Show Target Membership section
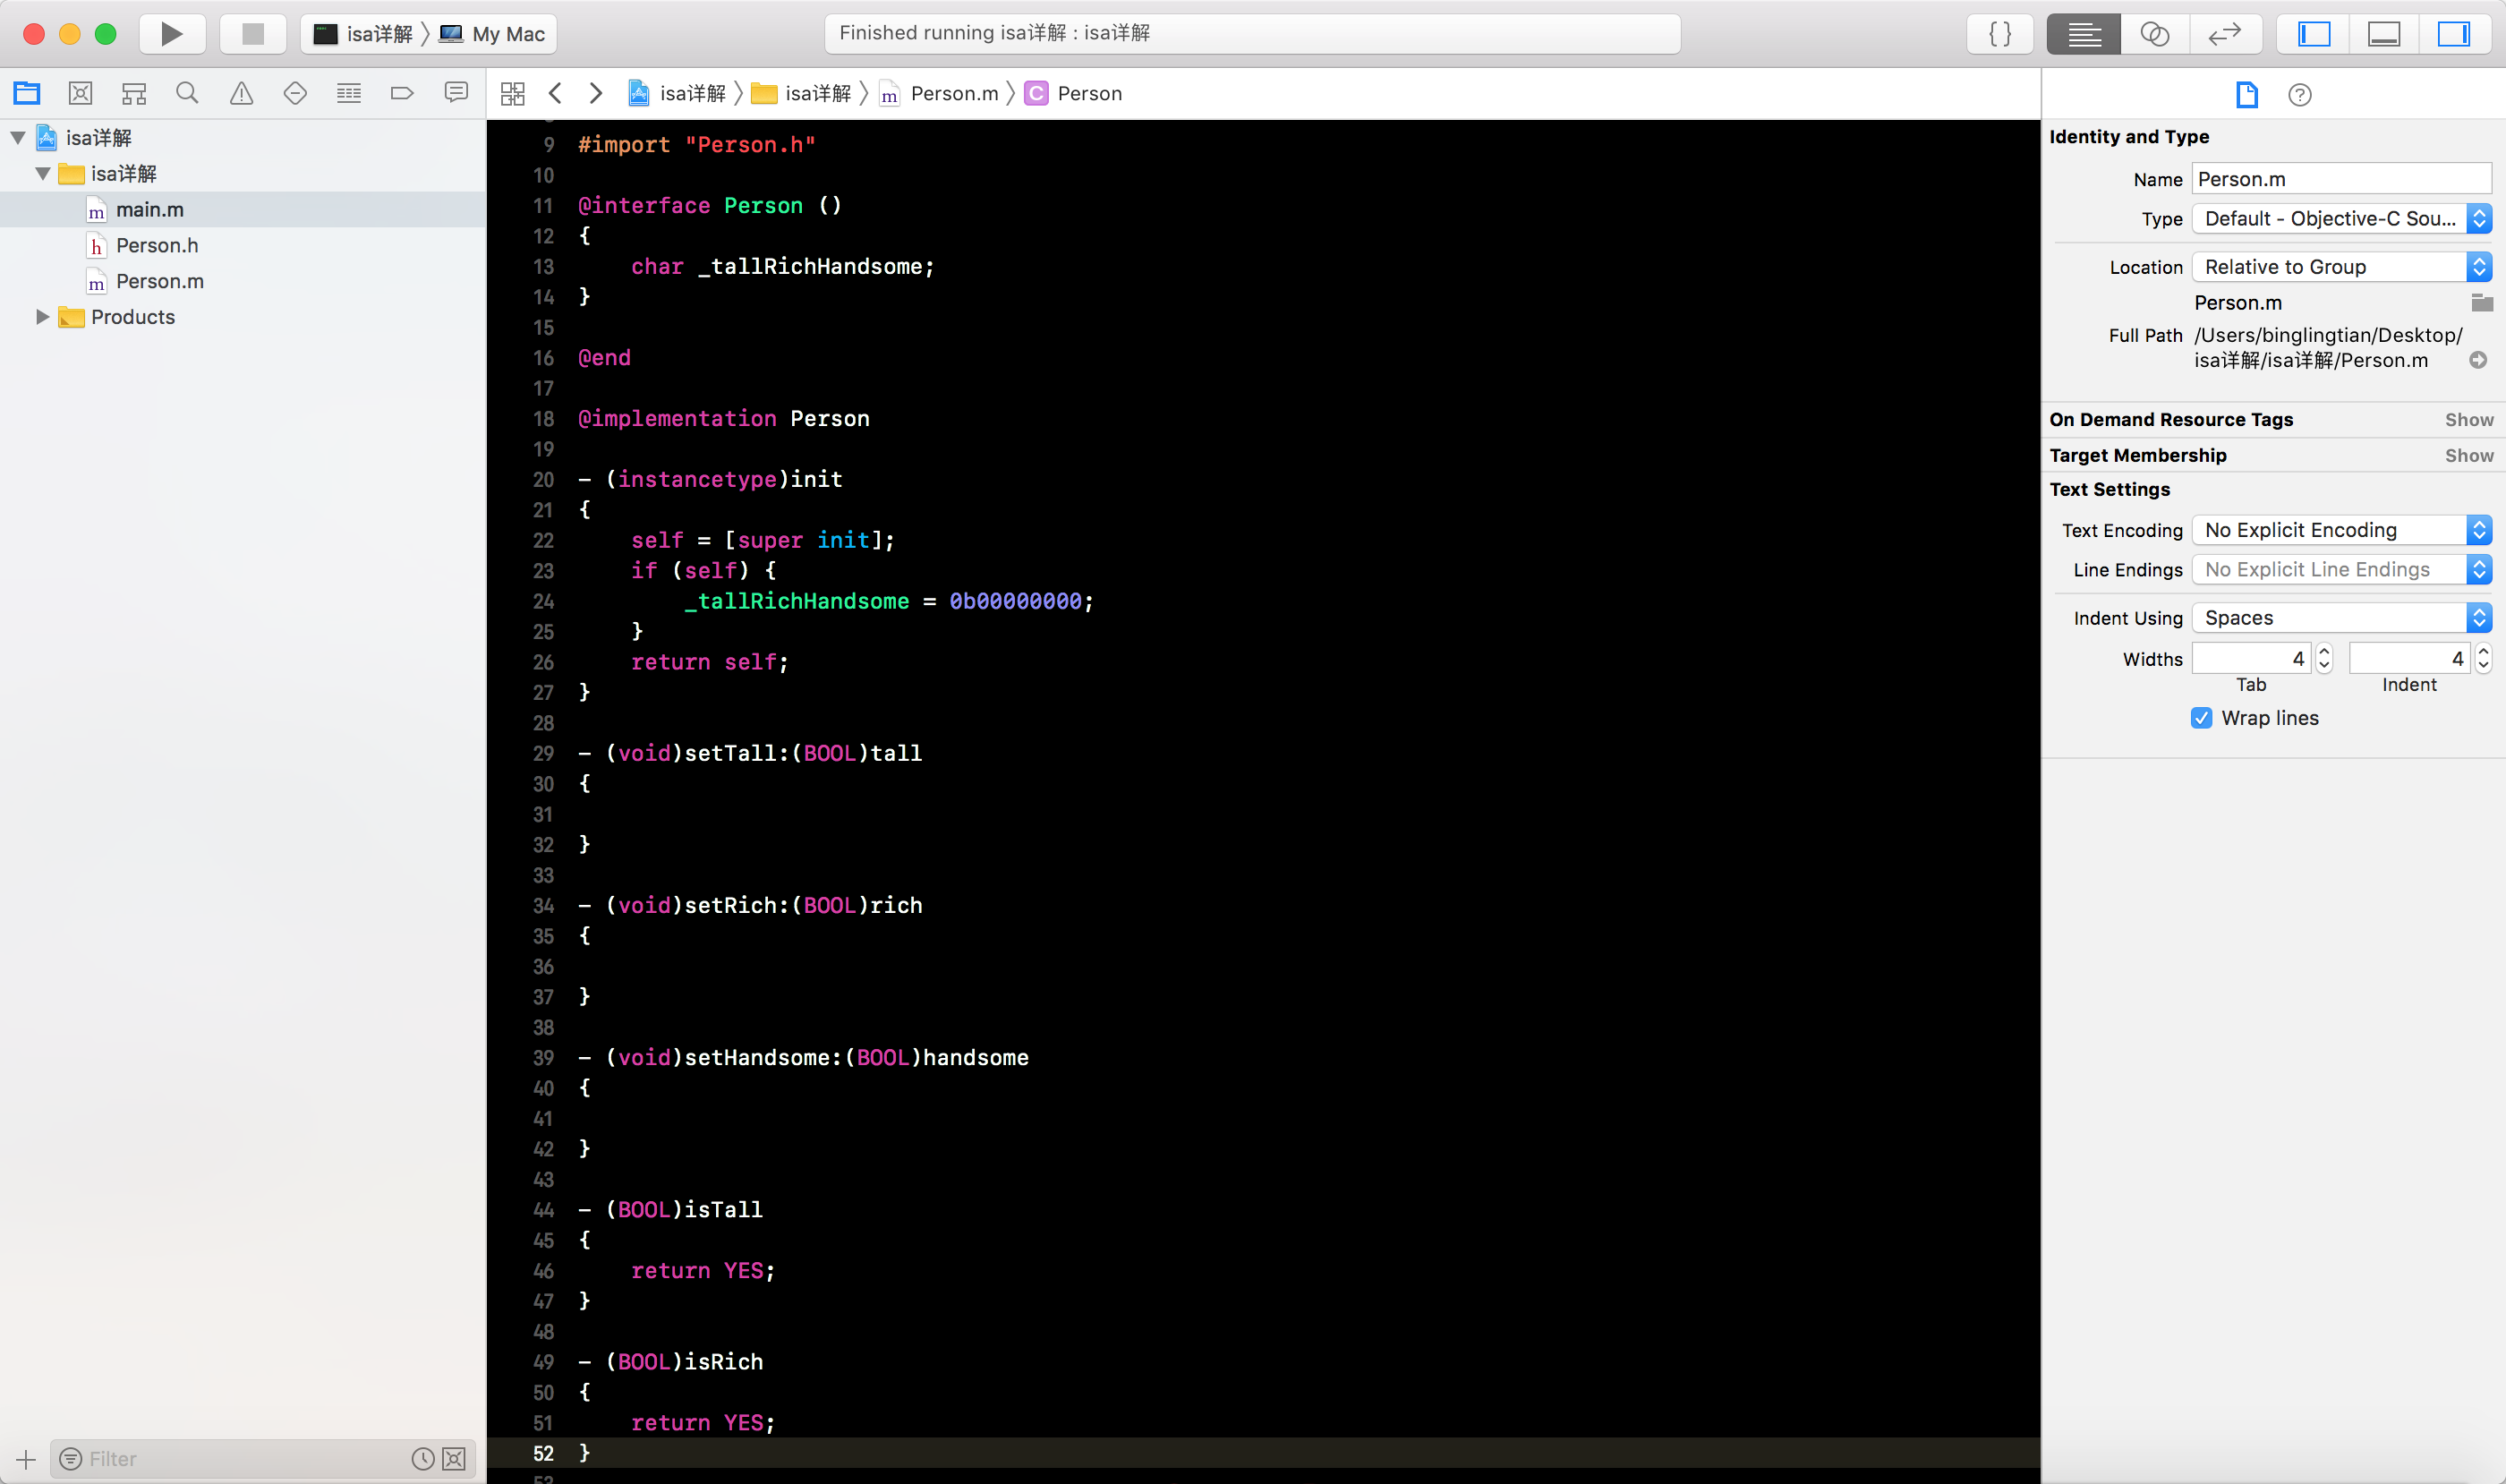The width and height of the screenshot is (2506, 1484). 2469,456
